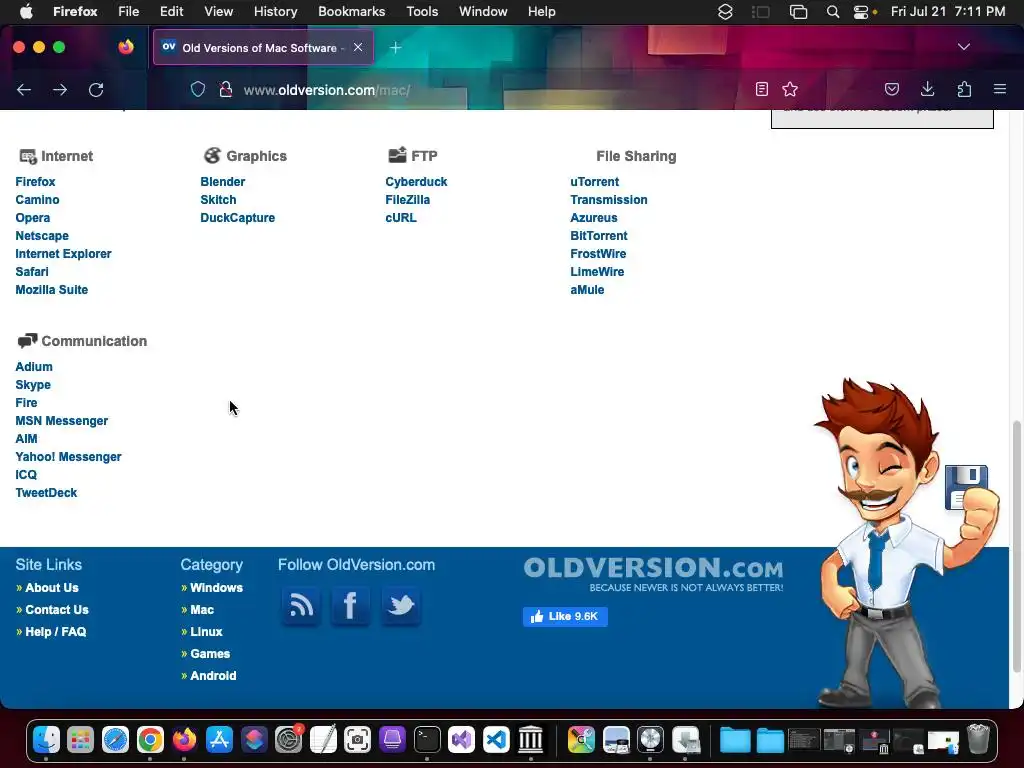Select the Old Versions of Mac Software tab
This screenshot has height=768, width=1024.
click(x=263, y=47)
